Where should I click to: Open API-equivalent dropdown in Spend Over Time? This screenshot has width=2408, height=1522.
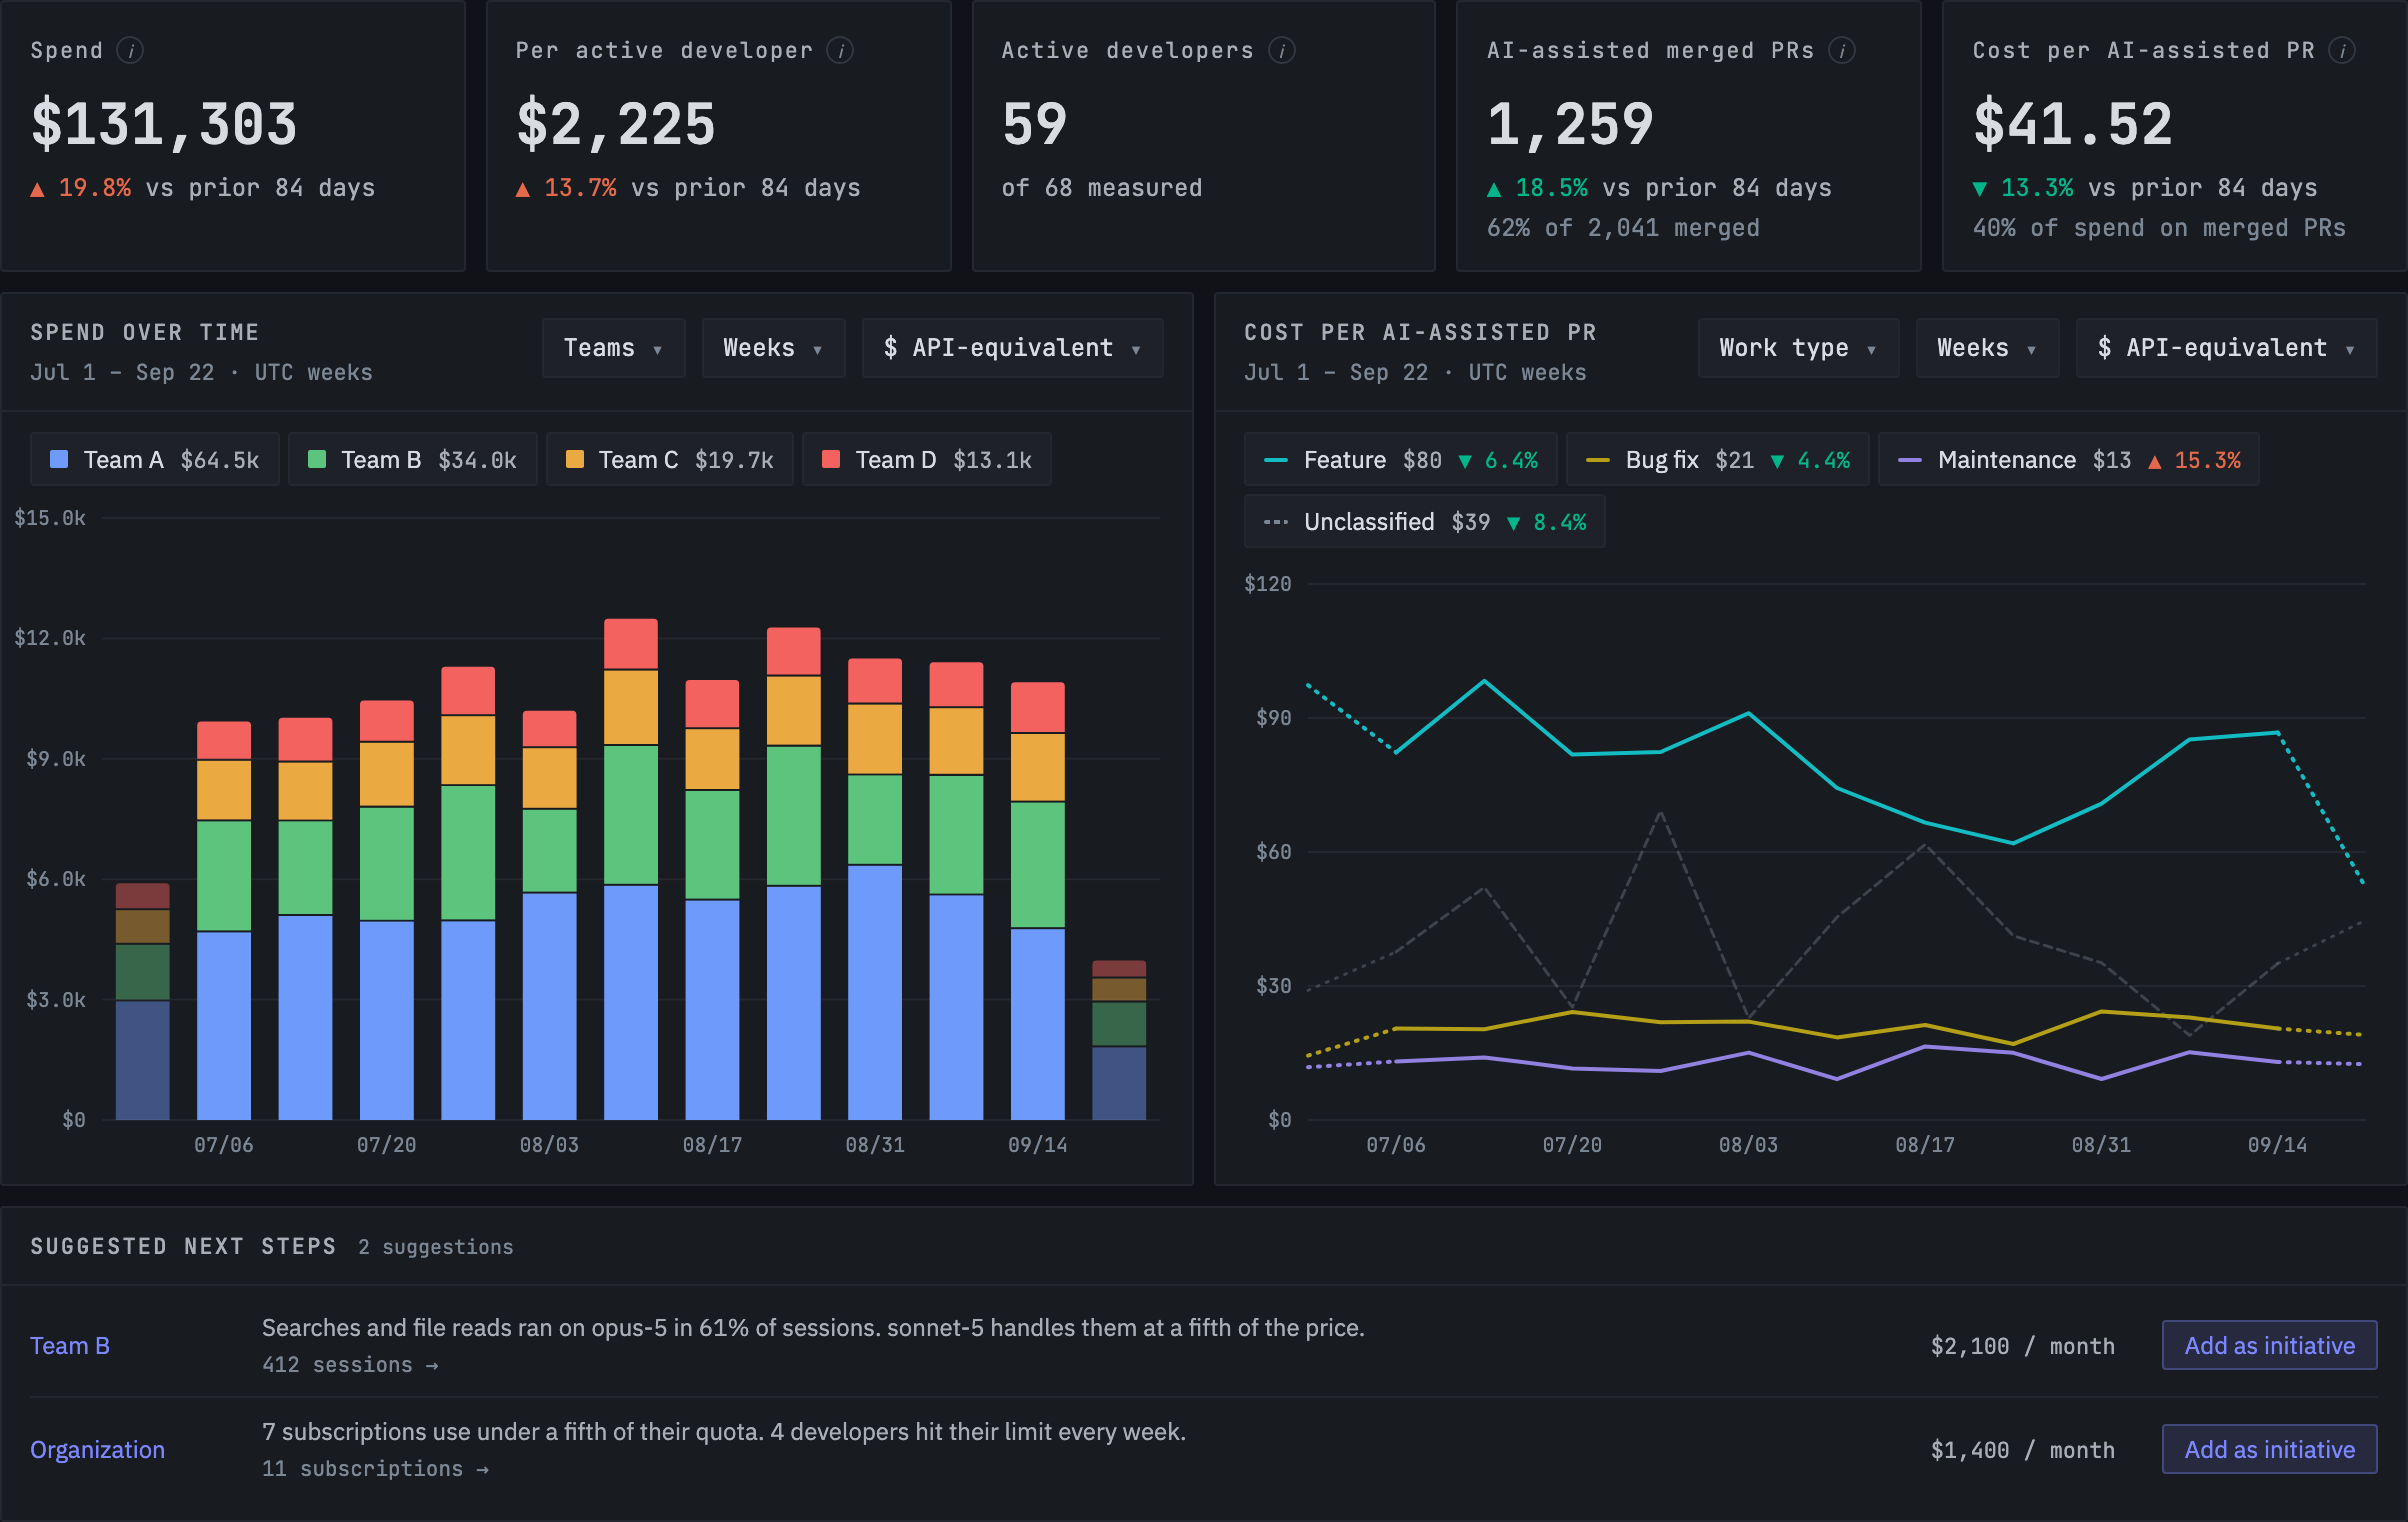1012,348
